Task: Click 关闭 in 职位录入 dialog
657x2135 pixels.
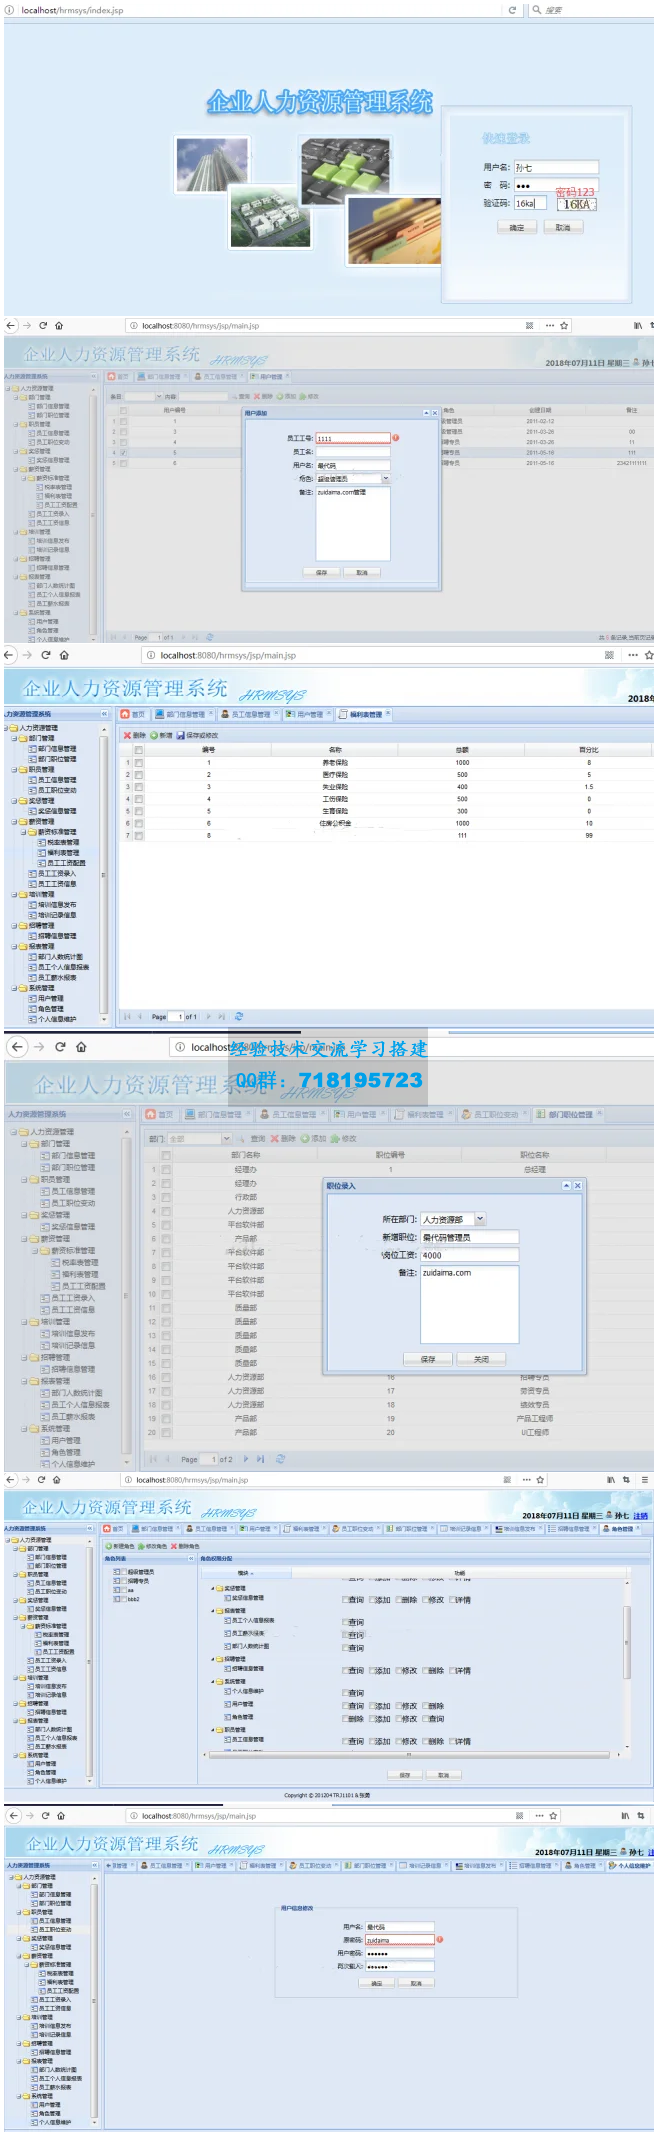Action: pos(481,1359)
